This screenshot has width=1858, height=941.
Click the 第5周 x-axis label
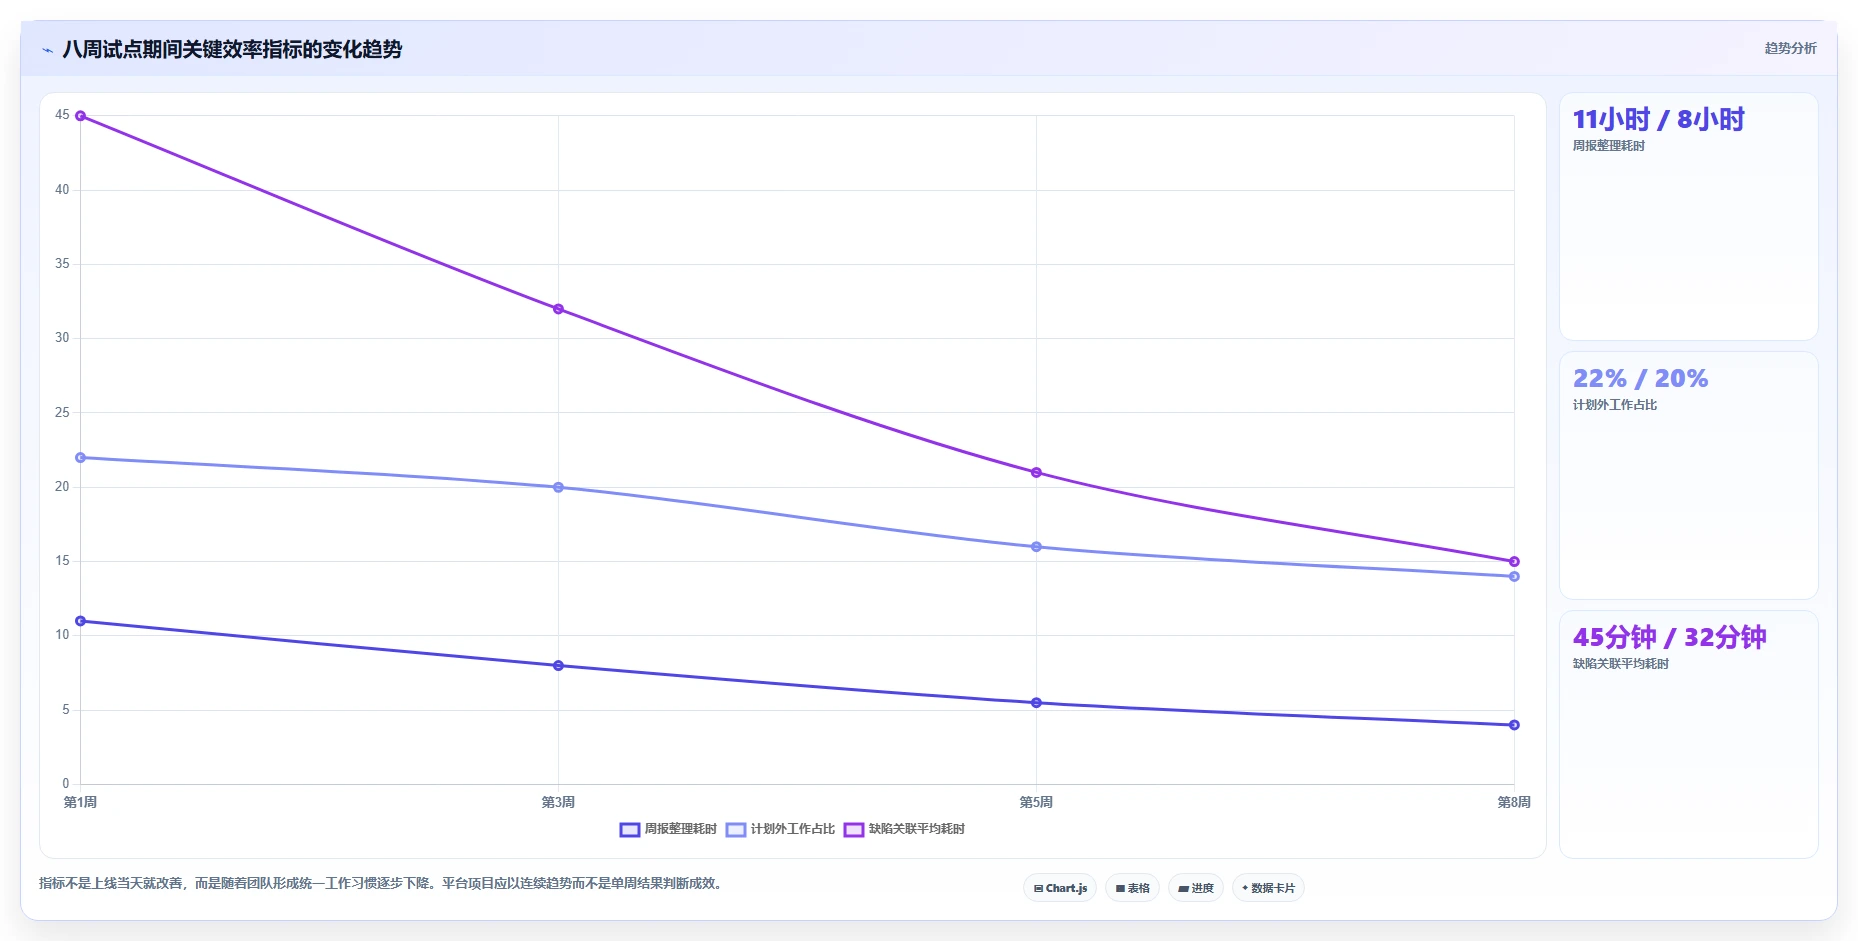[1036, 802]
